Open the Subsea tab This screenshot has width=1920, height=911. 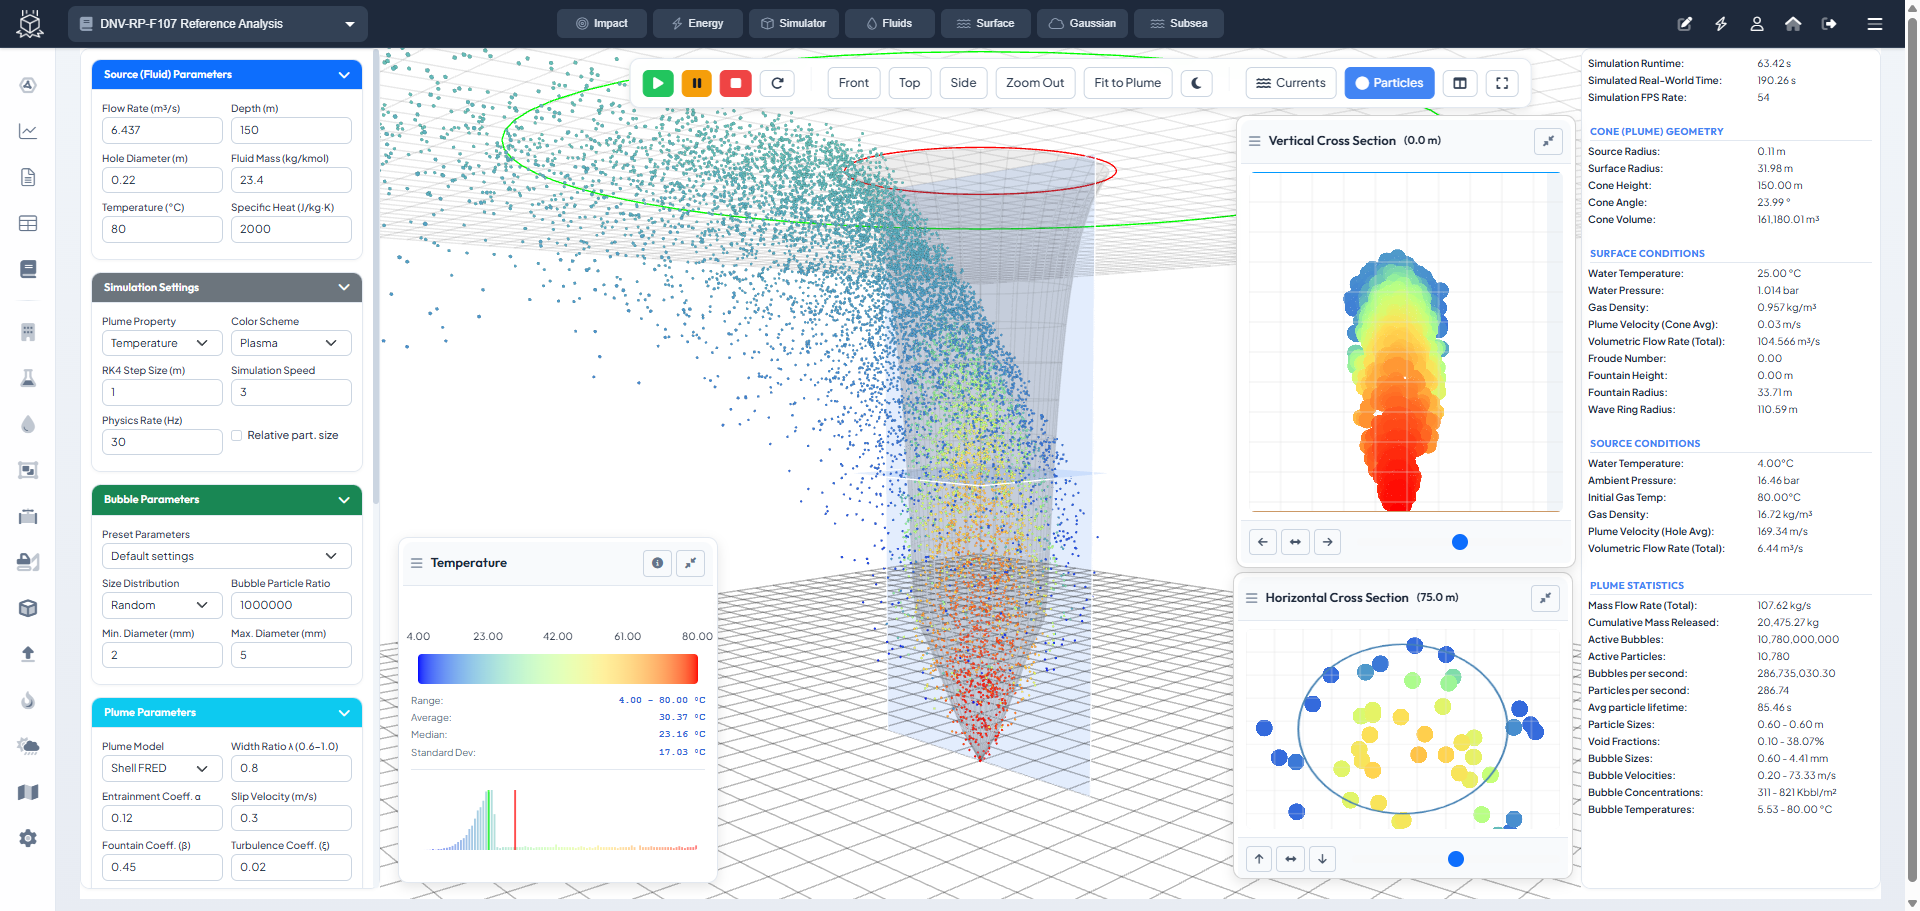coord(1178,23)
